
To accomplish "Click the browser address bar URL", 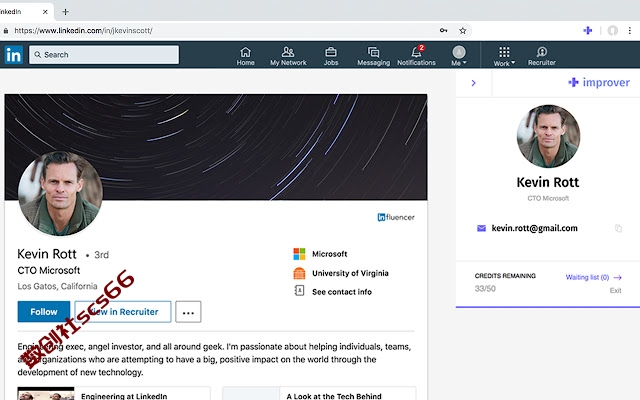I will (x=83, y=31).
